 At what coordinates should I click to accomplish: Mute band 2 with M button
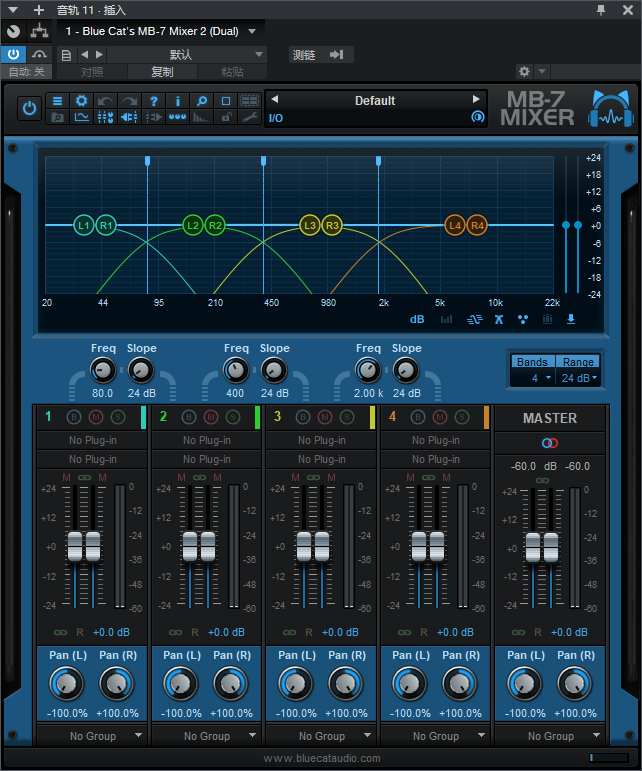[x=211, y=417]
